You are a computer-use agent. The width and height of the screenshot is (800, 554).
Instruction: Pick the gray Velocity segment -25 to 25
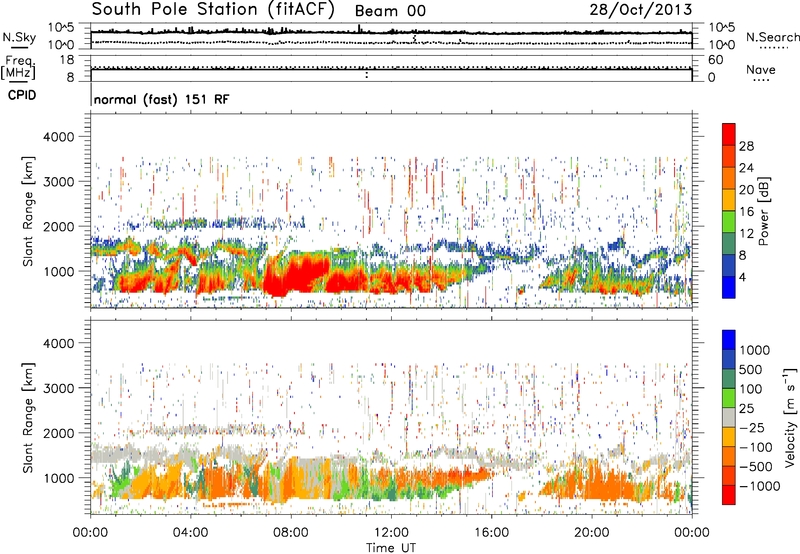(729, 418)
